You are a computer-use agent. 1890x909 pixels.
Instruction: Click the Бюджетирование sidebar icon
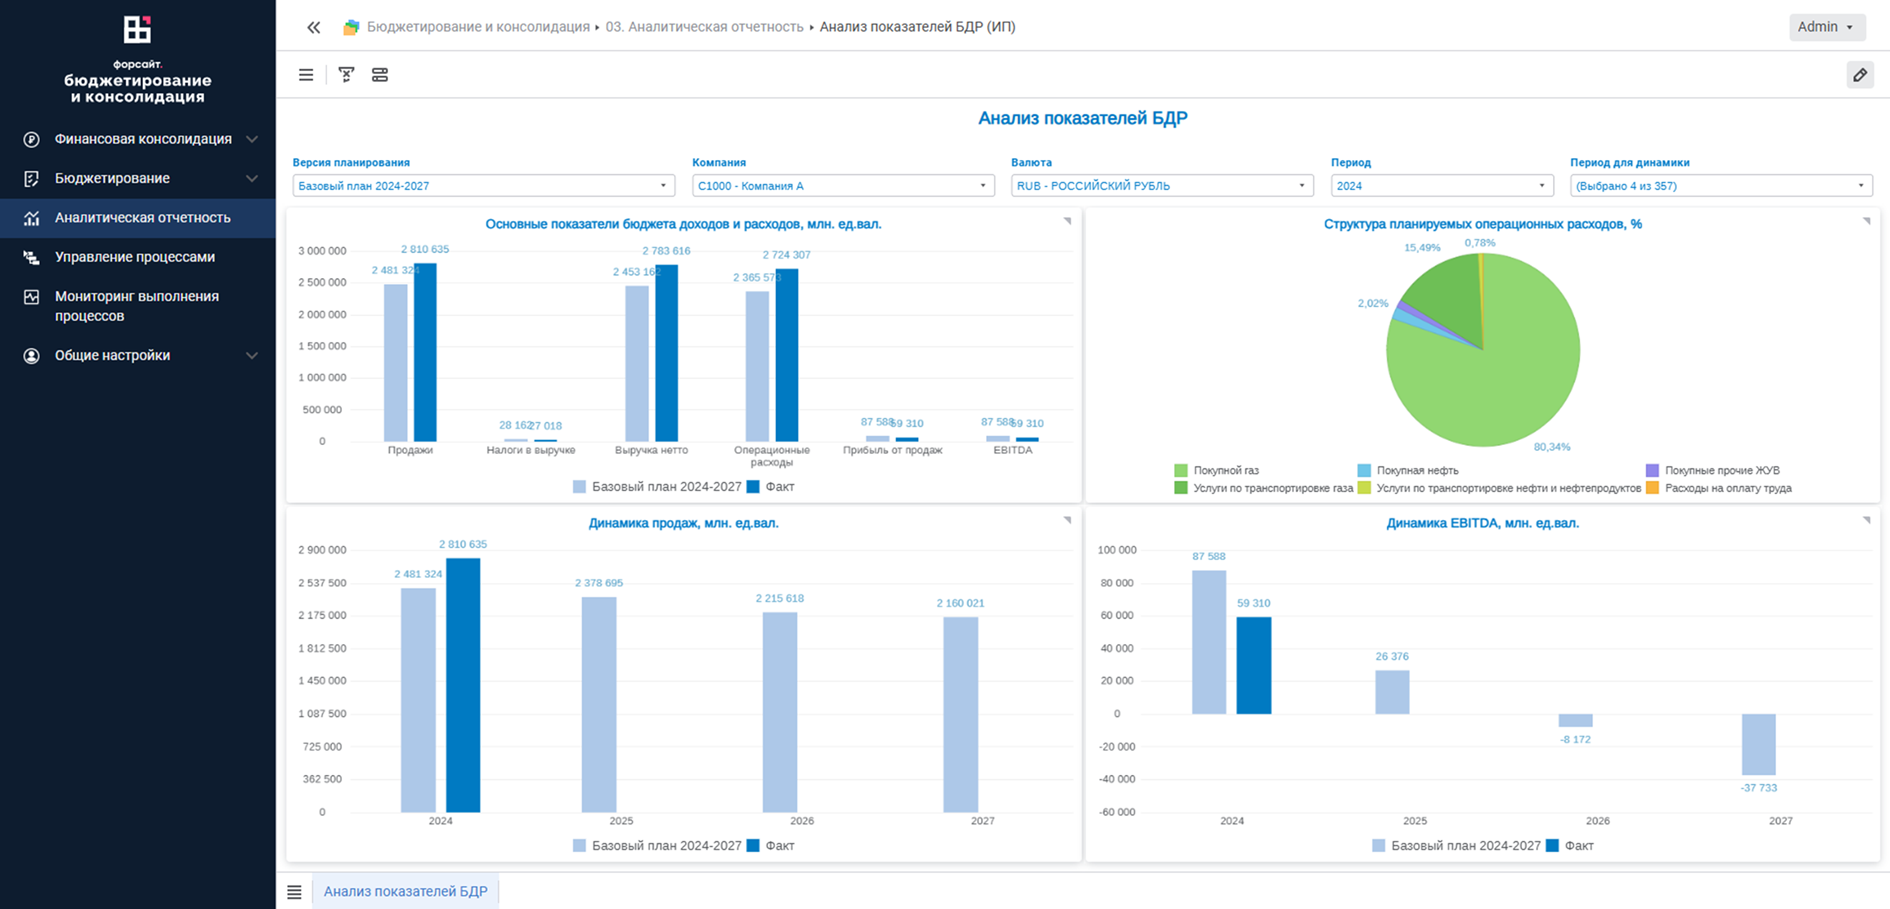point(32,178)
